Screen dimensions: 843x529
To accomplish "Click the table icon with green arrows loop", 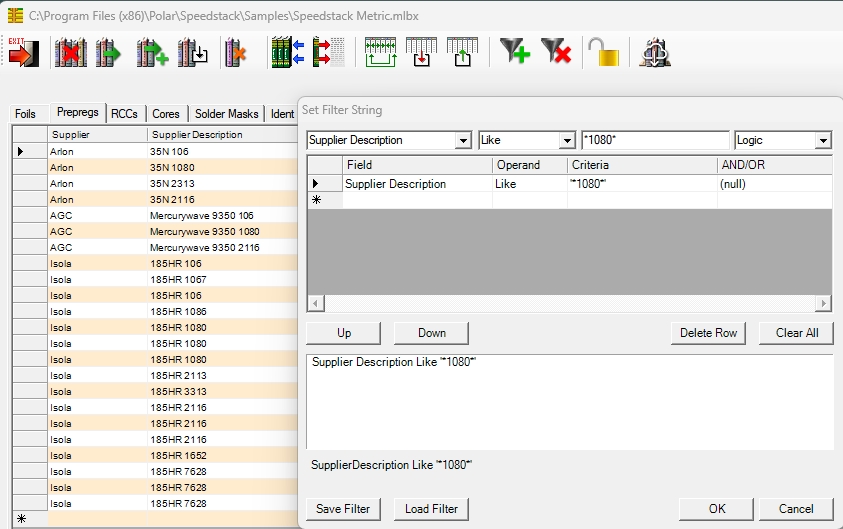I will tap(381, 52).
